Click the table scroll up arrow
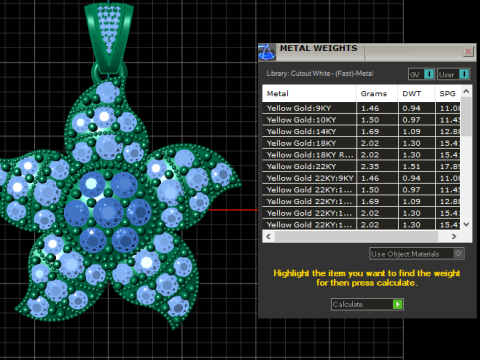This screenshot has width=480, height=360. pos(466,91)
